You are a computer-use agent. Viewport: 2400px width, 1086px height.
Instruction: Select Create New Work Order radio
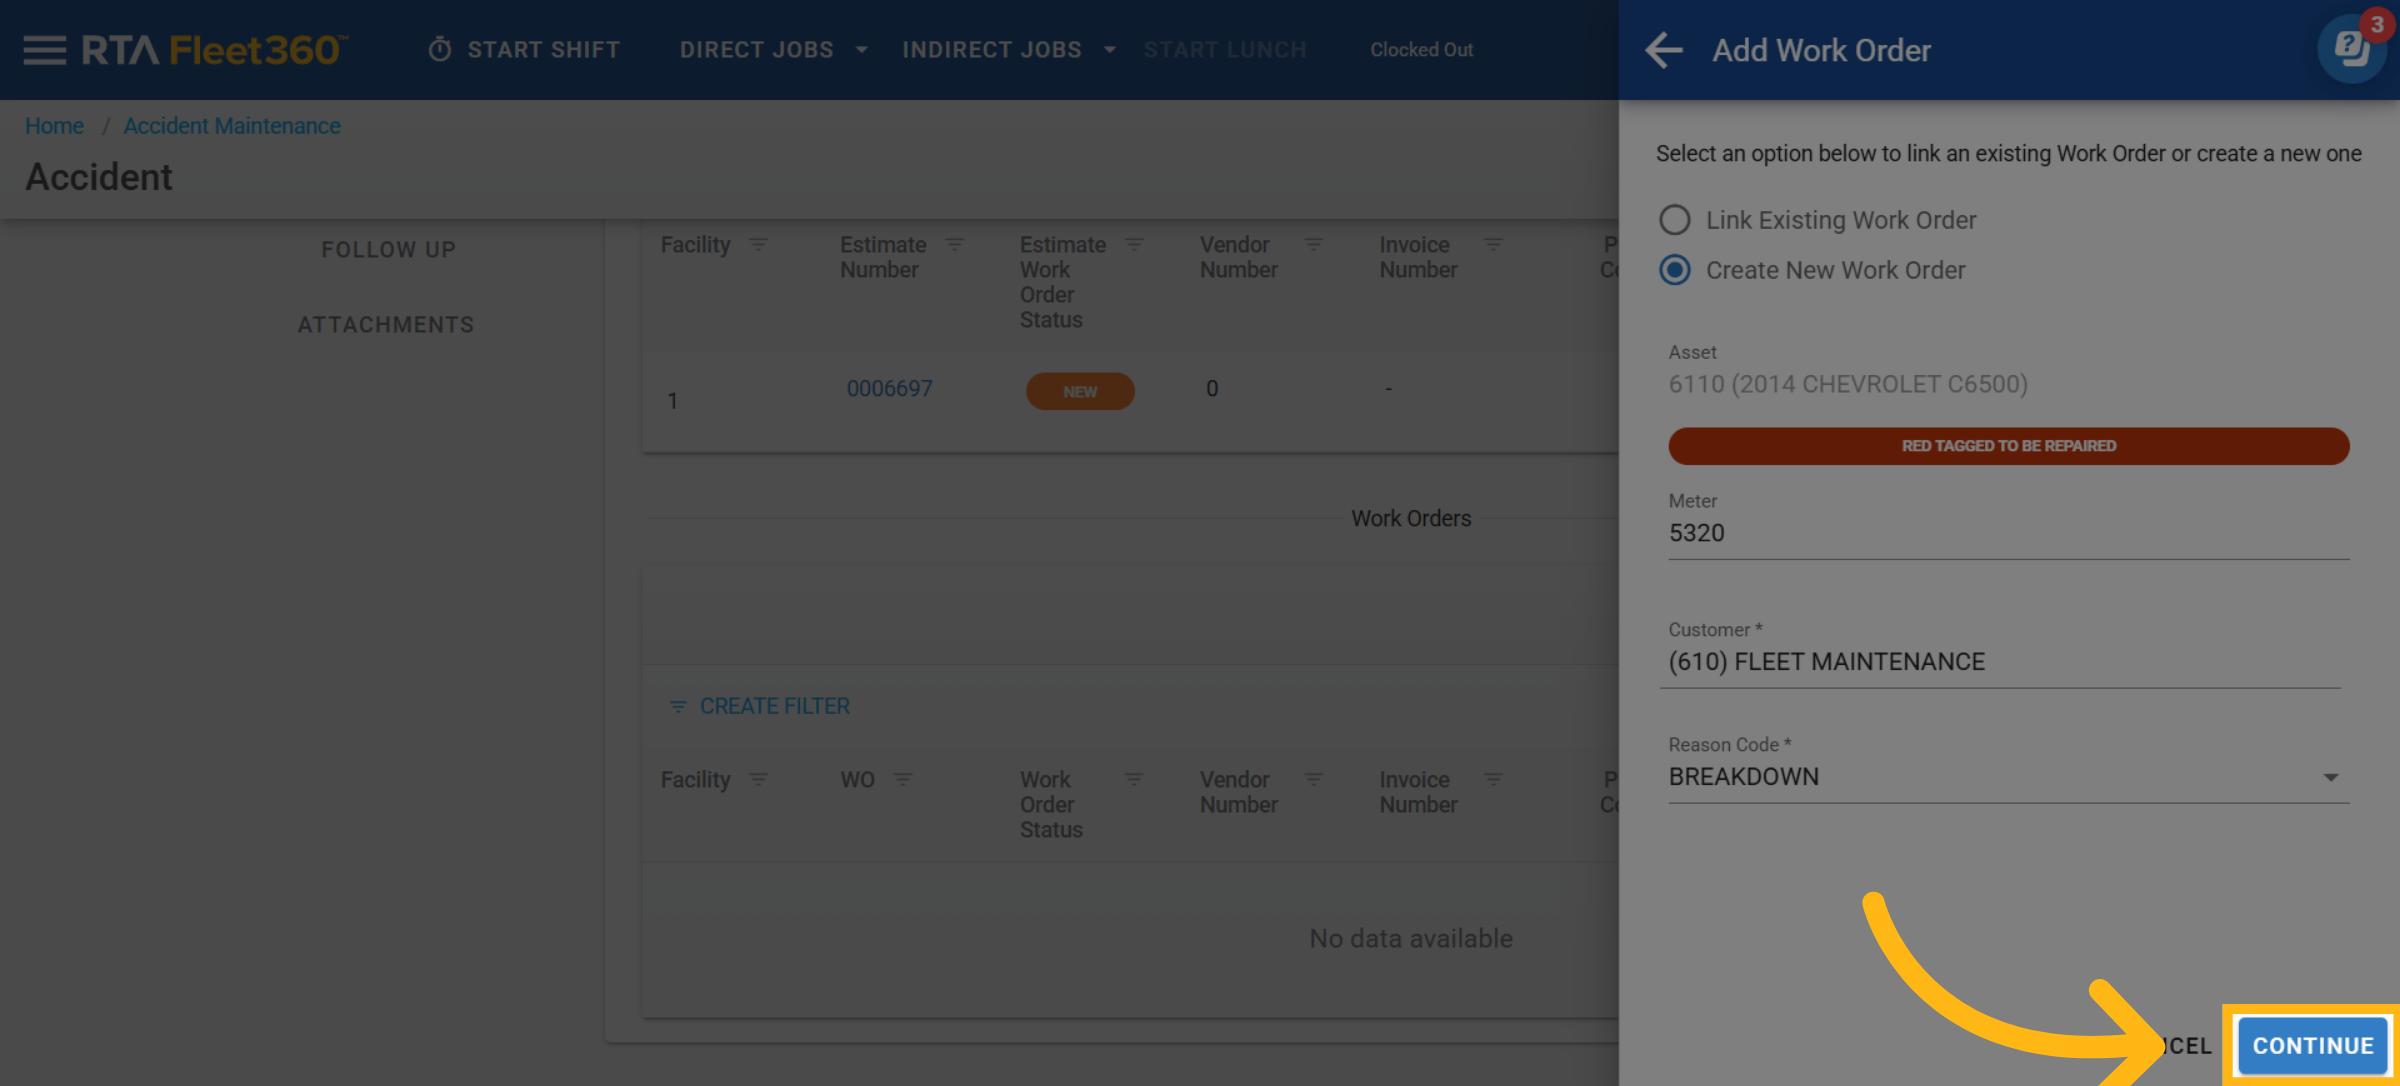[1675, 270]
